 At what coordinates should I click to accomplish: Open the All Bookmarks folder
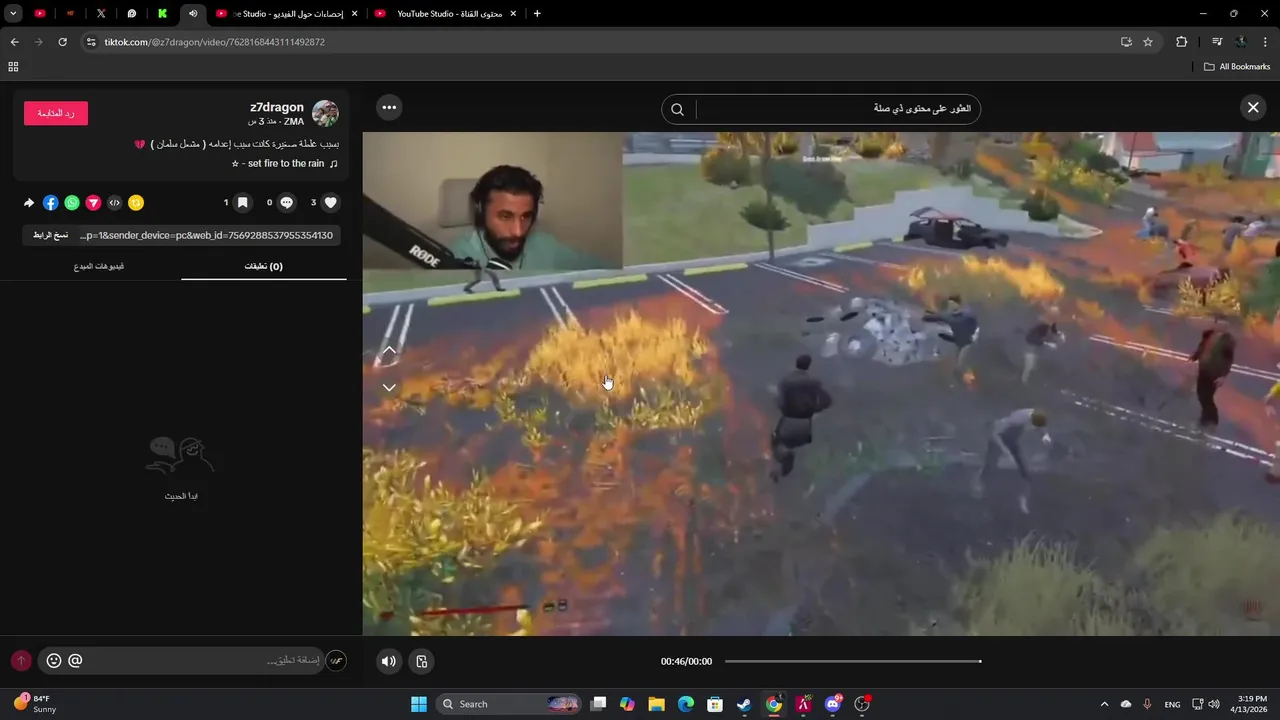[x=1237, y=67]
